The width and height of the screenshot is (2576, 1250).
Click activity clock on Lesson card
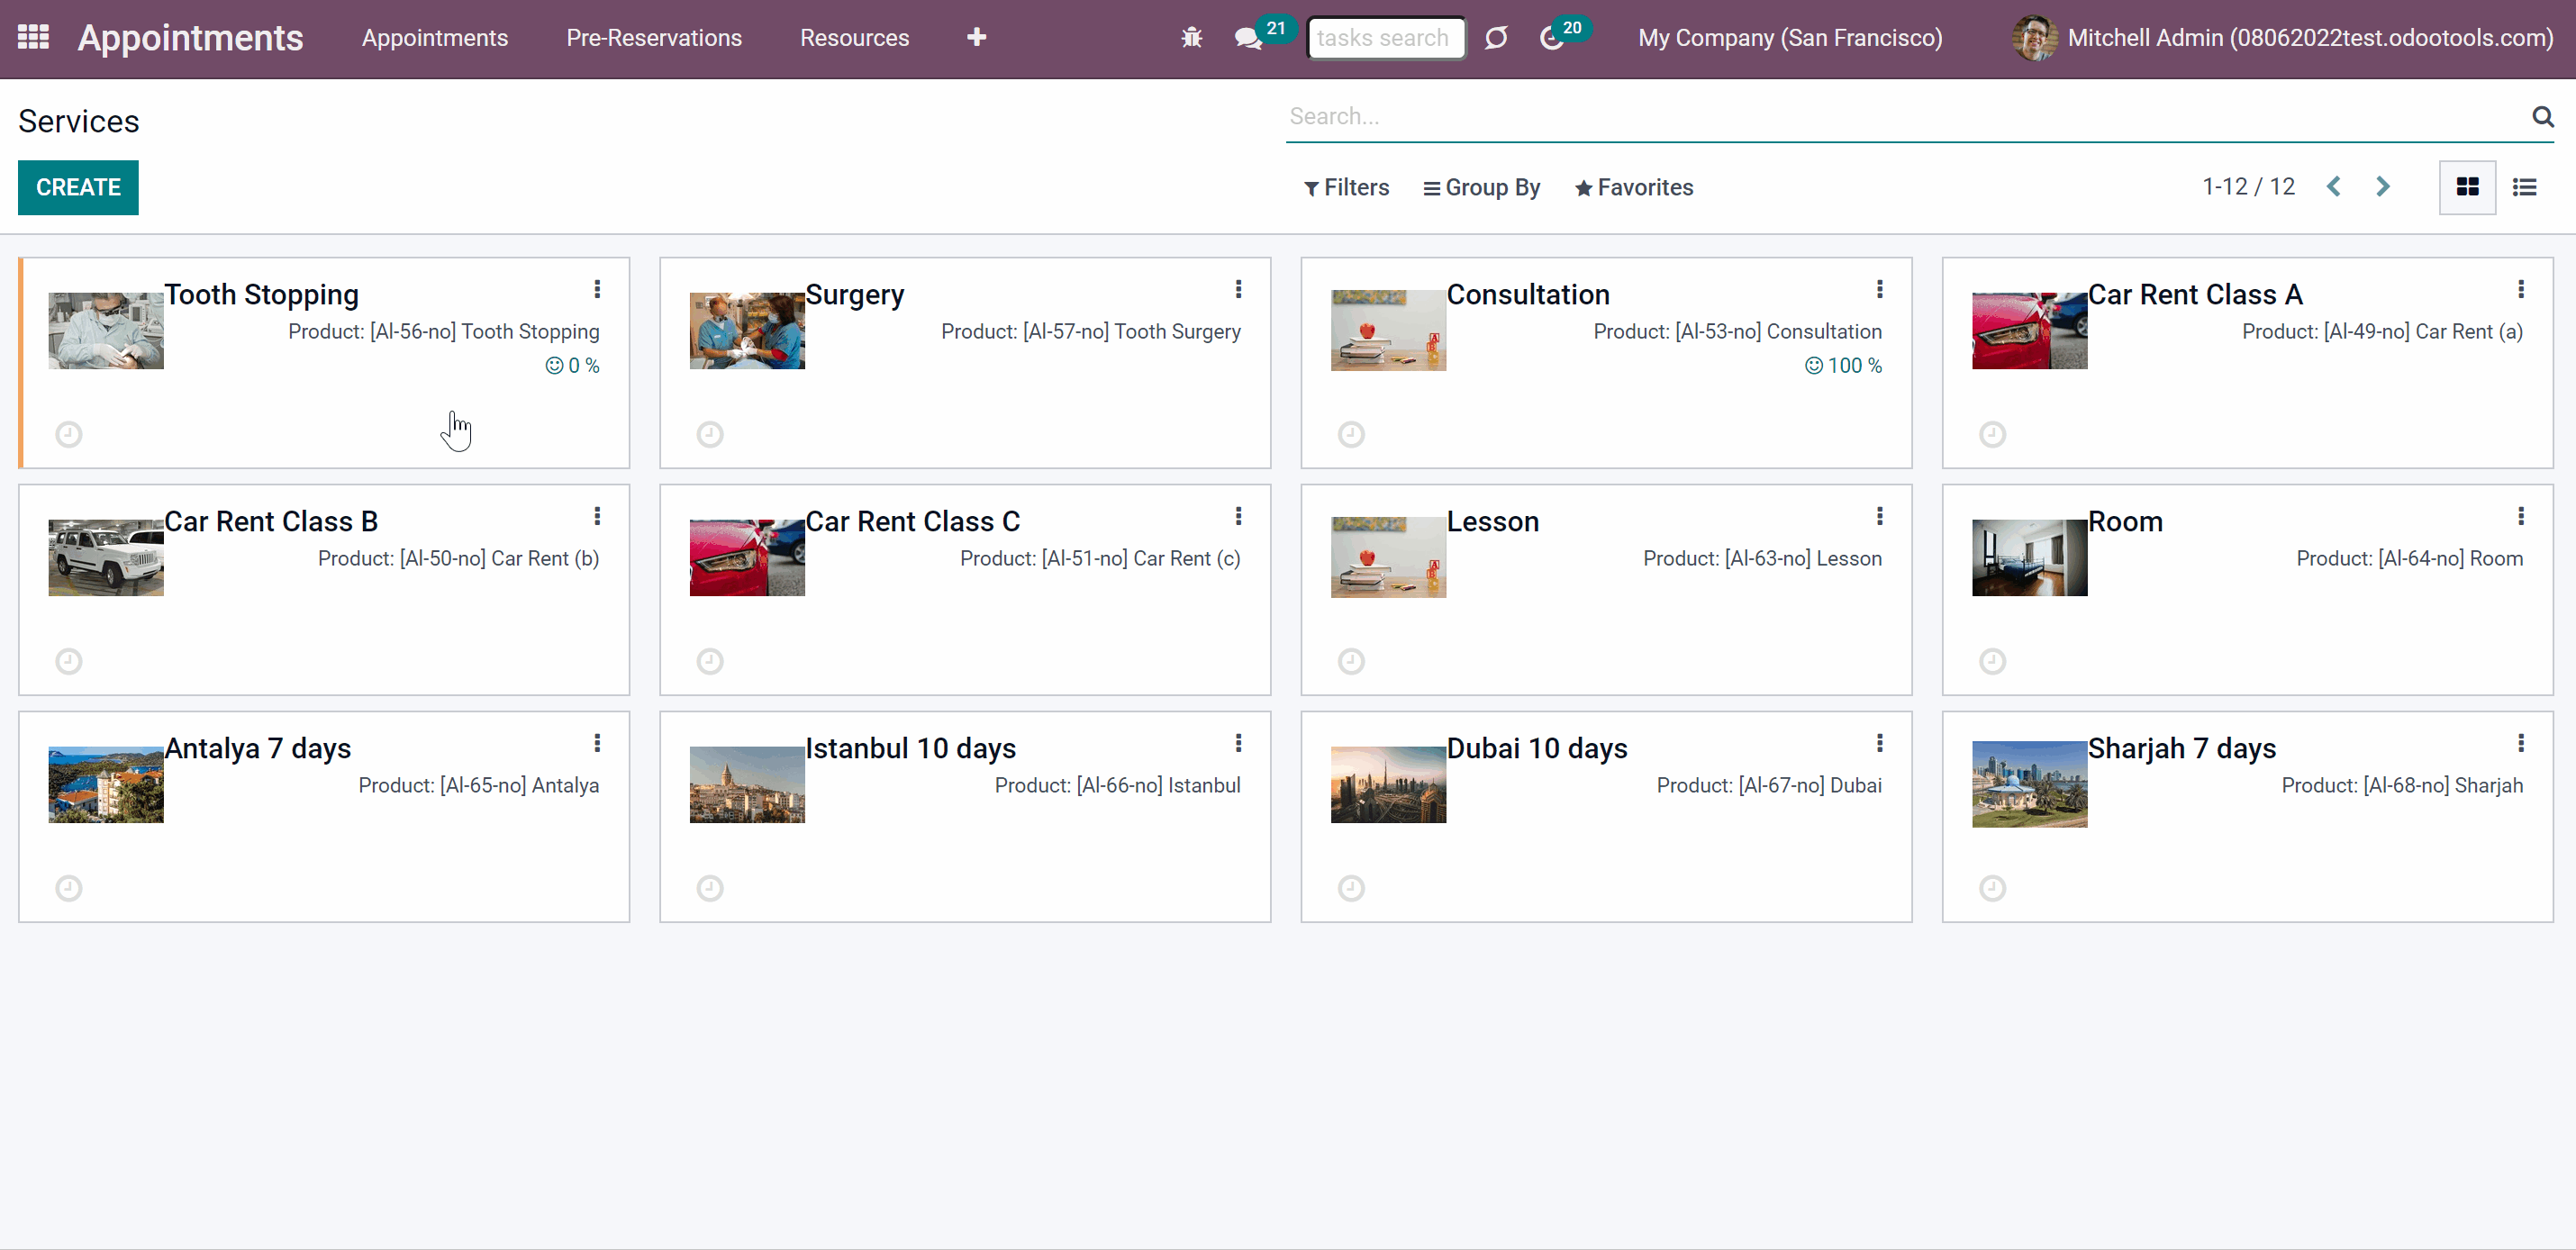tap(1351, 661)
